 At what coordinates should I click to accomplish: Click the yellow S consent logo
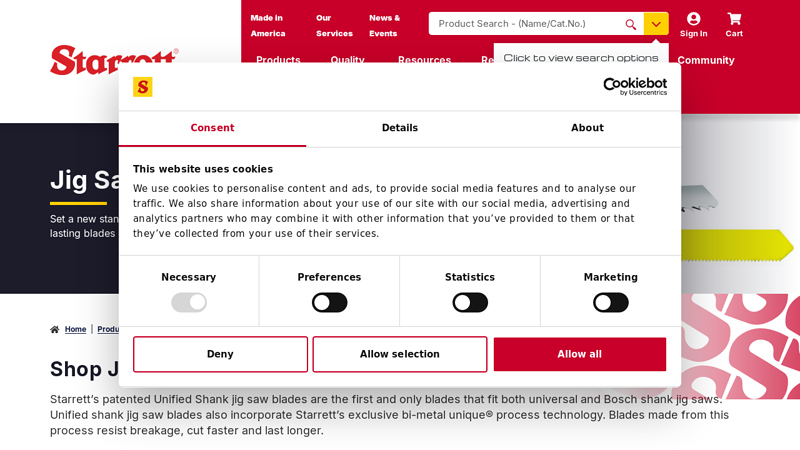tap(143, 87)
